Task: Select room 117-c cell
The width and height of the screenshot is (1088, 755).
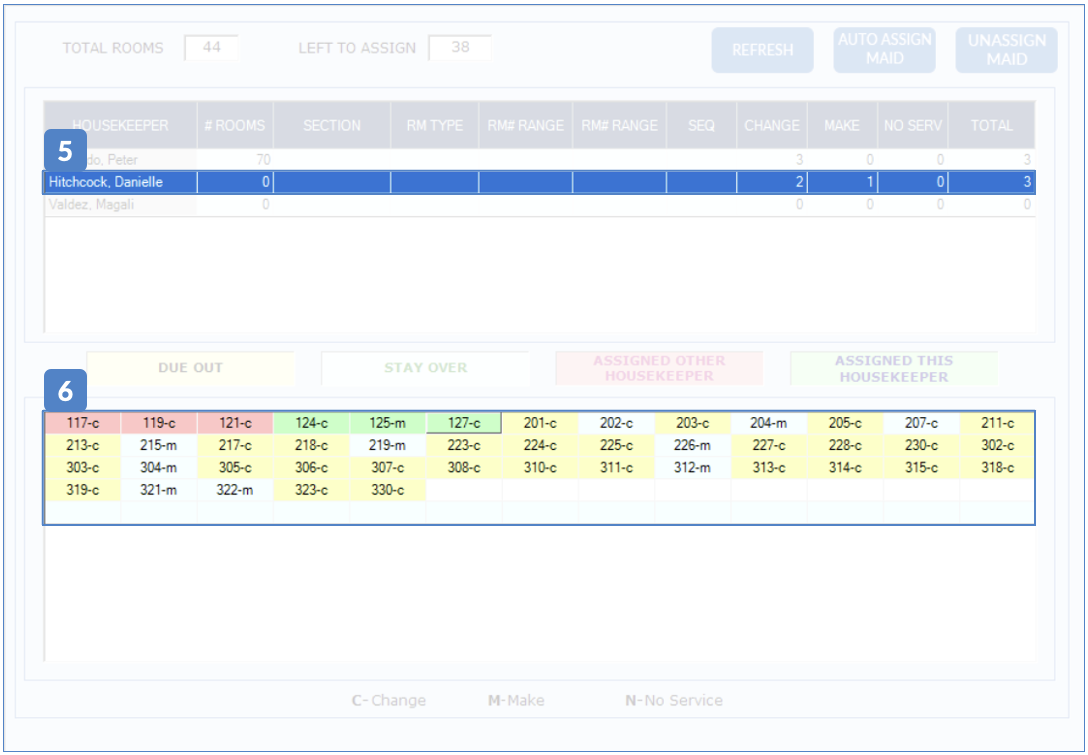Action: coord(82,424)
